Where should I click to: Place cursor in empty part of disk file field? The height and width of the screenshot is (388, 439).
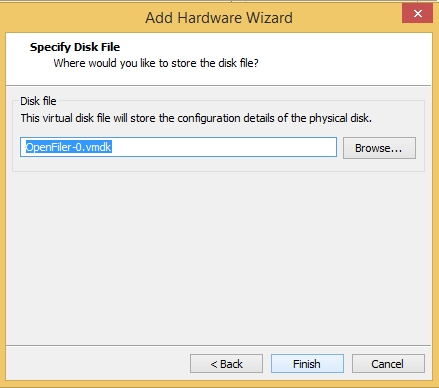(x=223, y=147)
